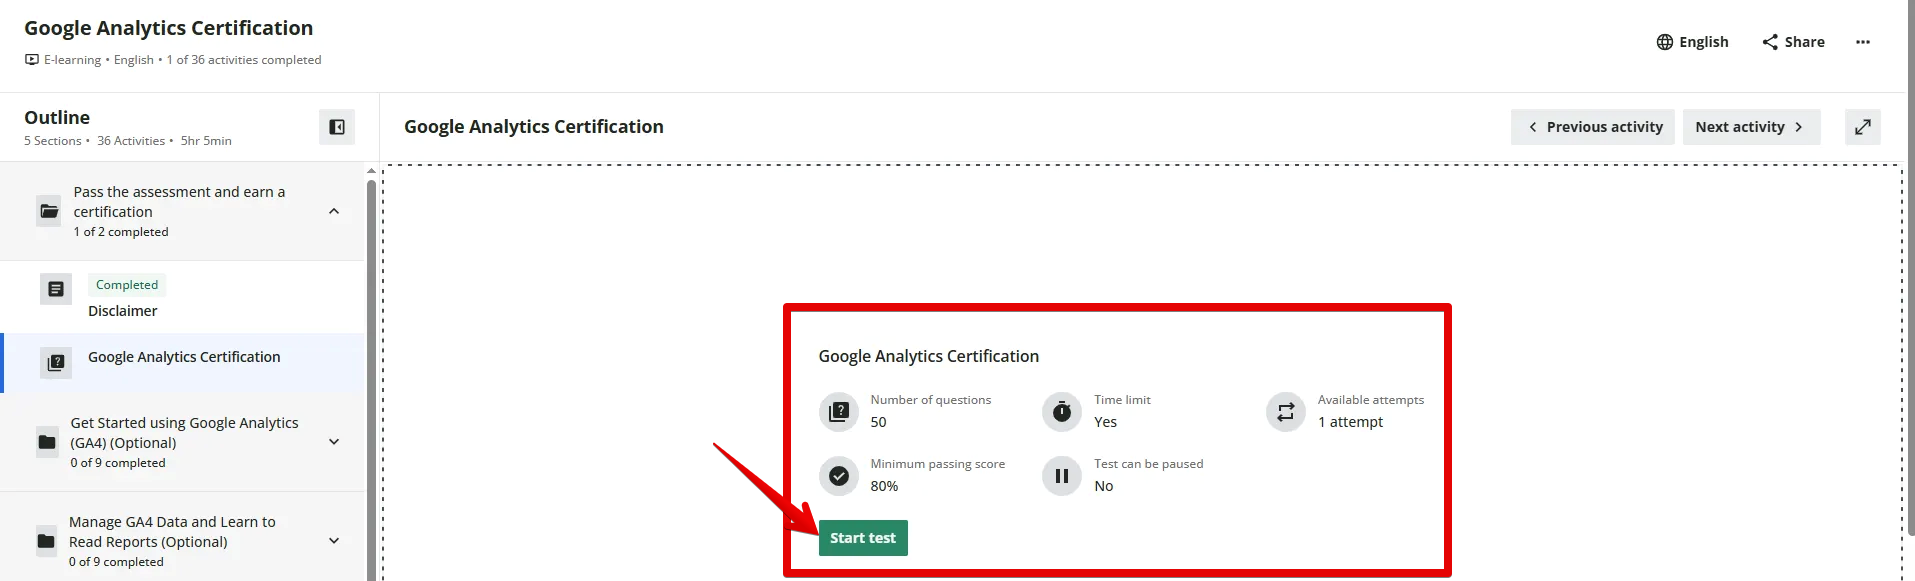
Task: Select Google Analytics Certification outline item
Action: pos(184,357)
